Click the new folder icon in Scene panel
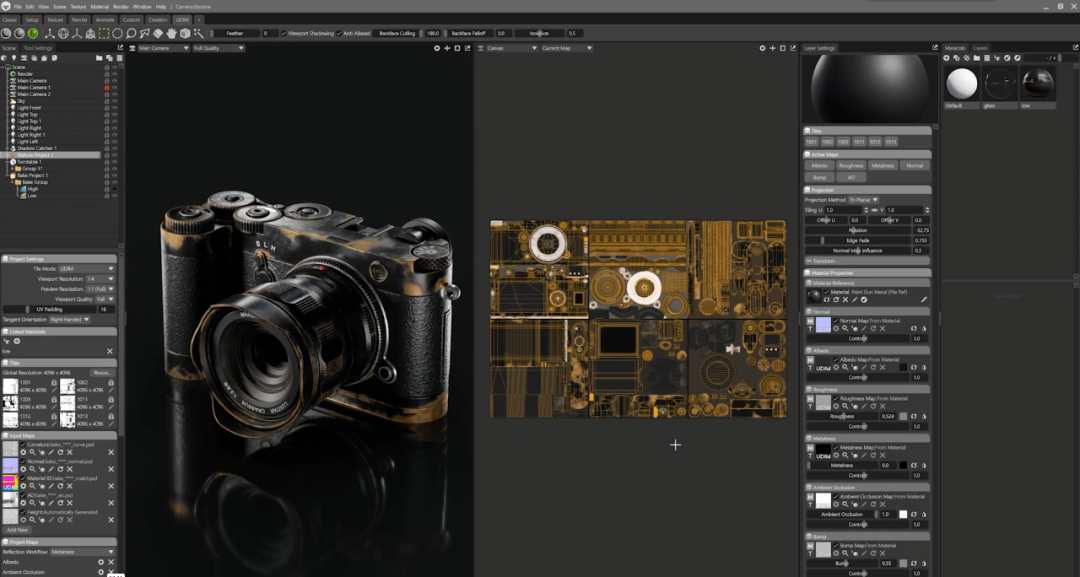Viewport: 1080px width, 577px height. point(99,58)
